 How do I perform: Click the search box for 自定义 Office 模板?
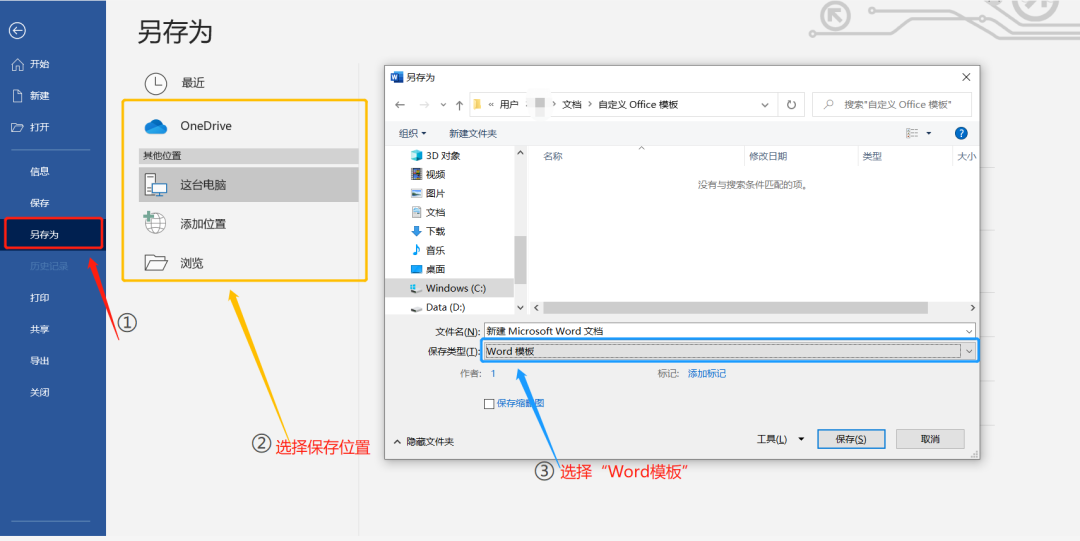pyautogui.click(x=892, y=105)
